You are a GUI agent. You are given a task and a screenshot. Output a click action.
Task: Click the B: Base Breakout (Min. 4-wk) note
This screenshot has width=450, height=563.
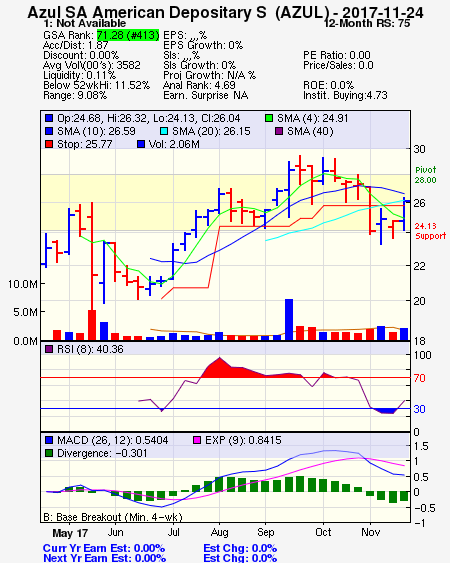[x=113, y=517]
